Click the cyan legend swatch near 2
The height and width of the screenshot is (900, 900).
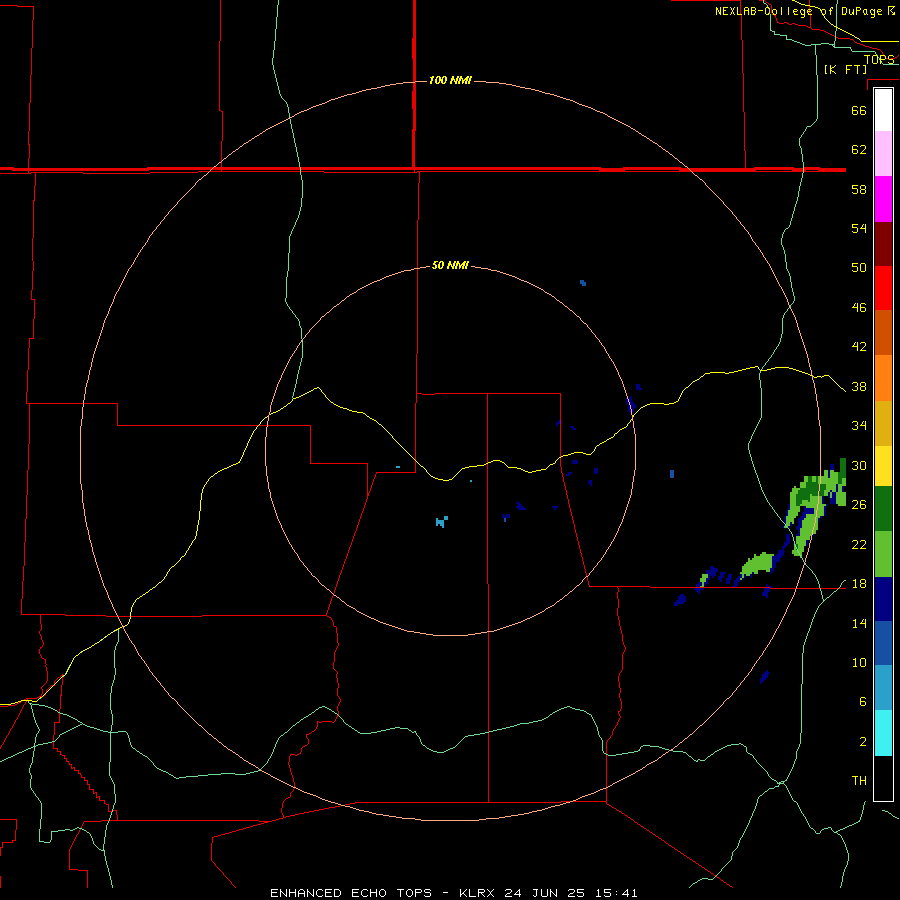point(883,733)
